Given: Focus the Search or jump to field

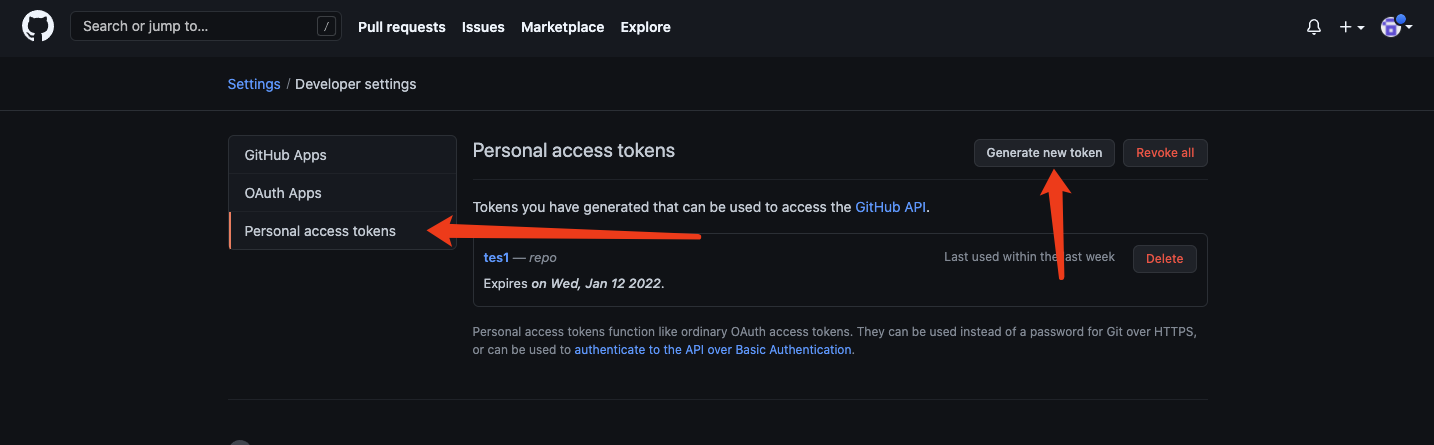Looking at the screenshot, I should (x=195, y=27).
